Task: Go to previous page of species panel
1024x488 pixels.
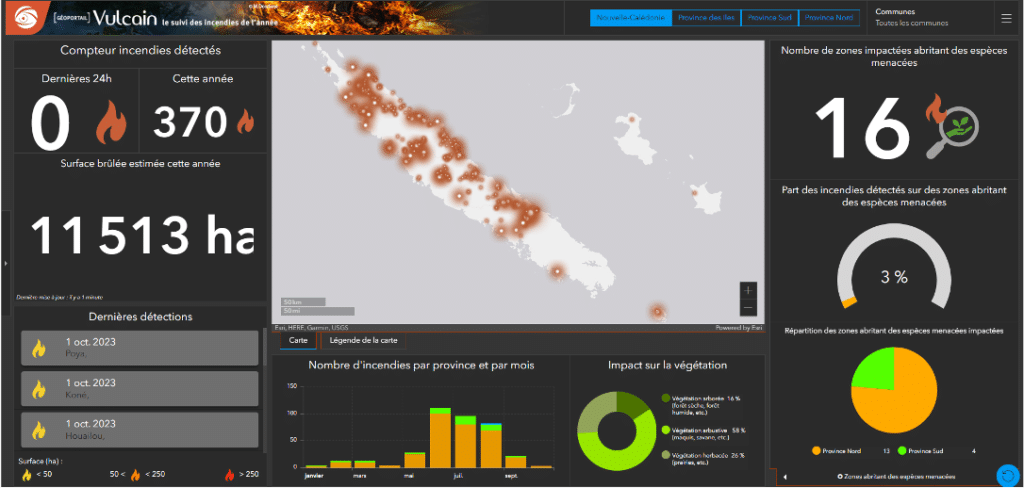Action: (784, 478)
